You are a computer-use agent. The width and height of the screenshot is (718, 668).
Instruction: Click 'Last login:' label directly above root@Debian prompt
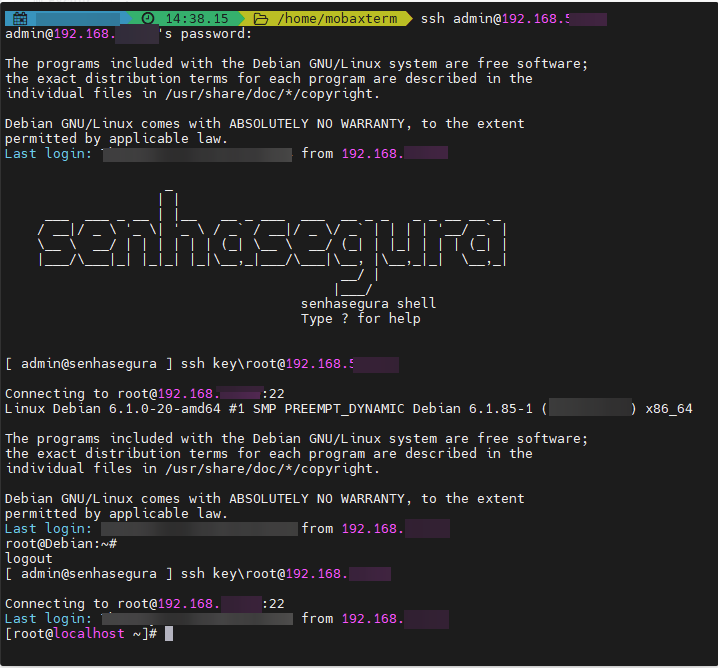(x=48, y=529)
